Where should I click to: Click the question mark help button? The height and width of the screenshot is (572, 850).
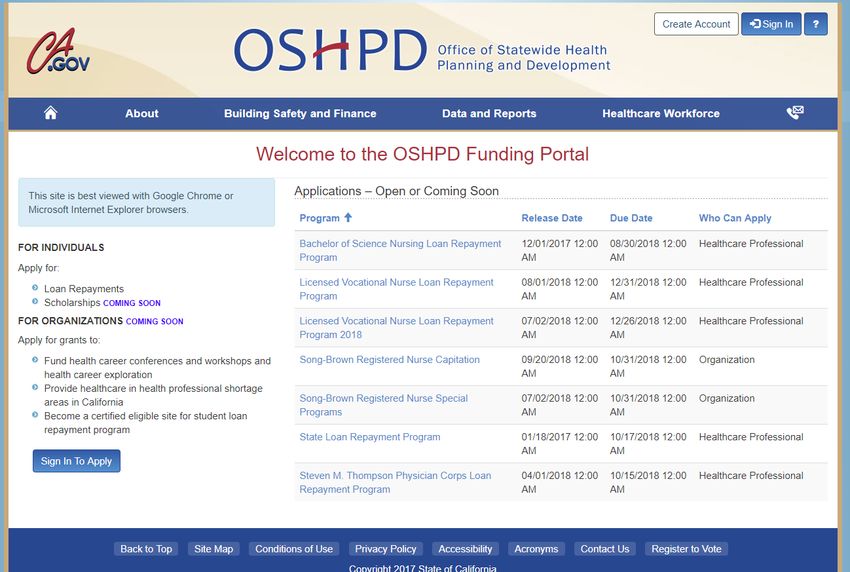815,24
